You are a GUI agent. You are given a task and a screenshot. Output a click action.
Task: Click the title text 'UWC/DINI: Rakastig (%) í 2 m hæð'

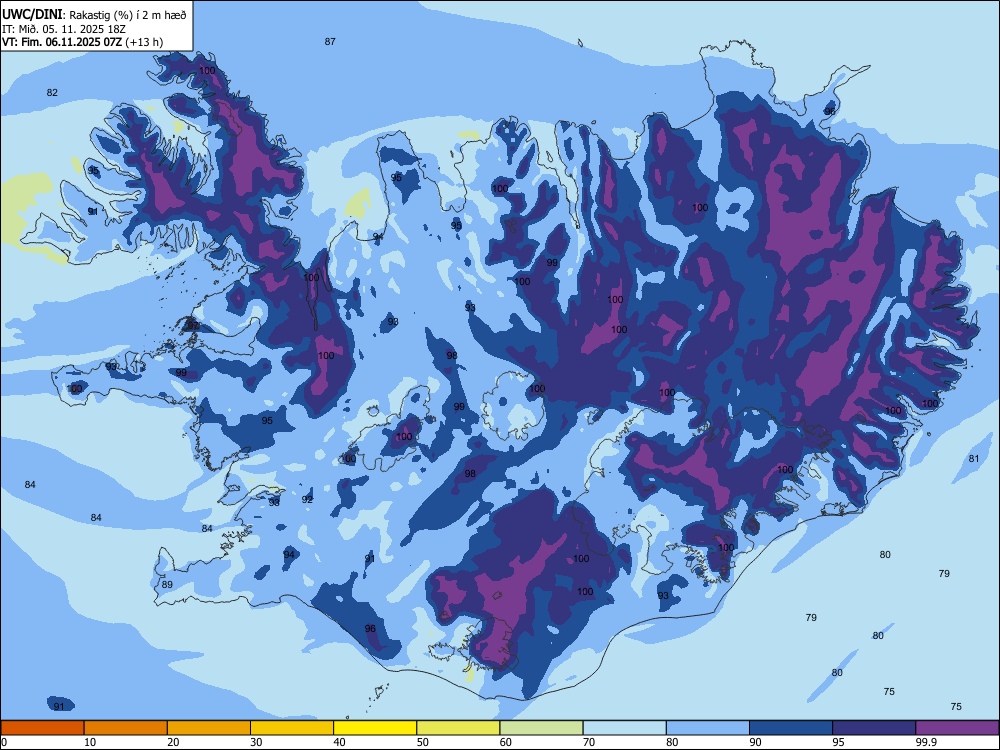[94, 15]
